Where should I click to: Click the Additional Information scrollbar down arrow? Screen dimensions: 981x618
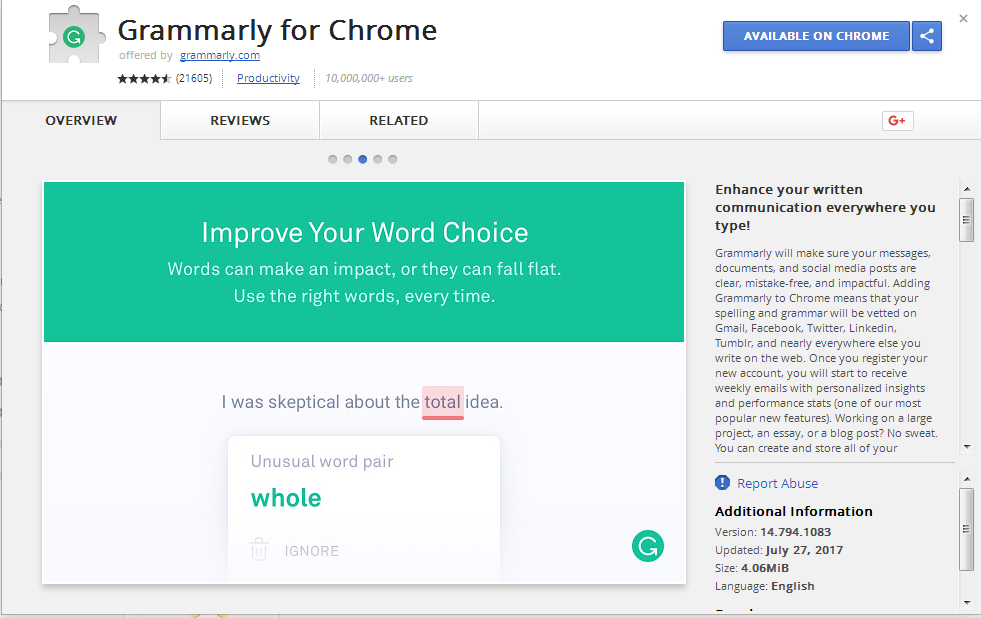tap(967, 602)
